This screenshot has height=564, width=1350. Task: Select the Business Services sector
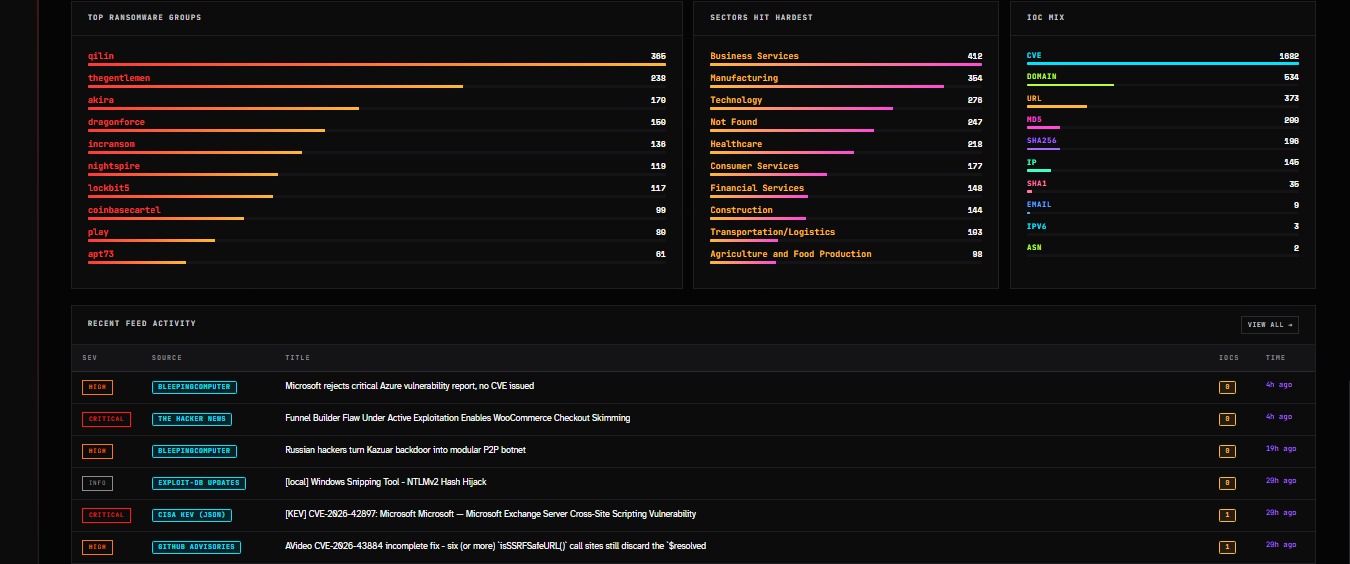point(846,59)
